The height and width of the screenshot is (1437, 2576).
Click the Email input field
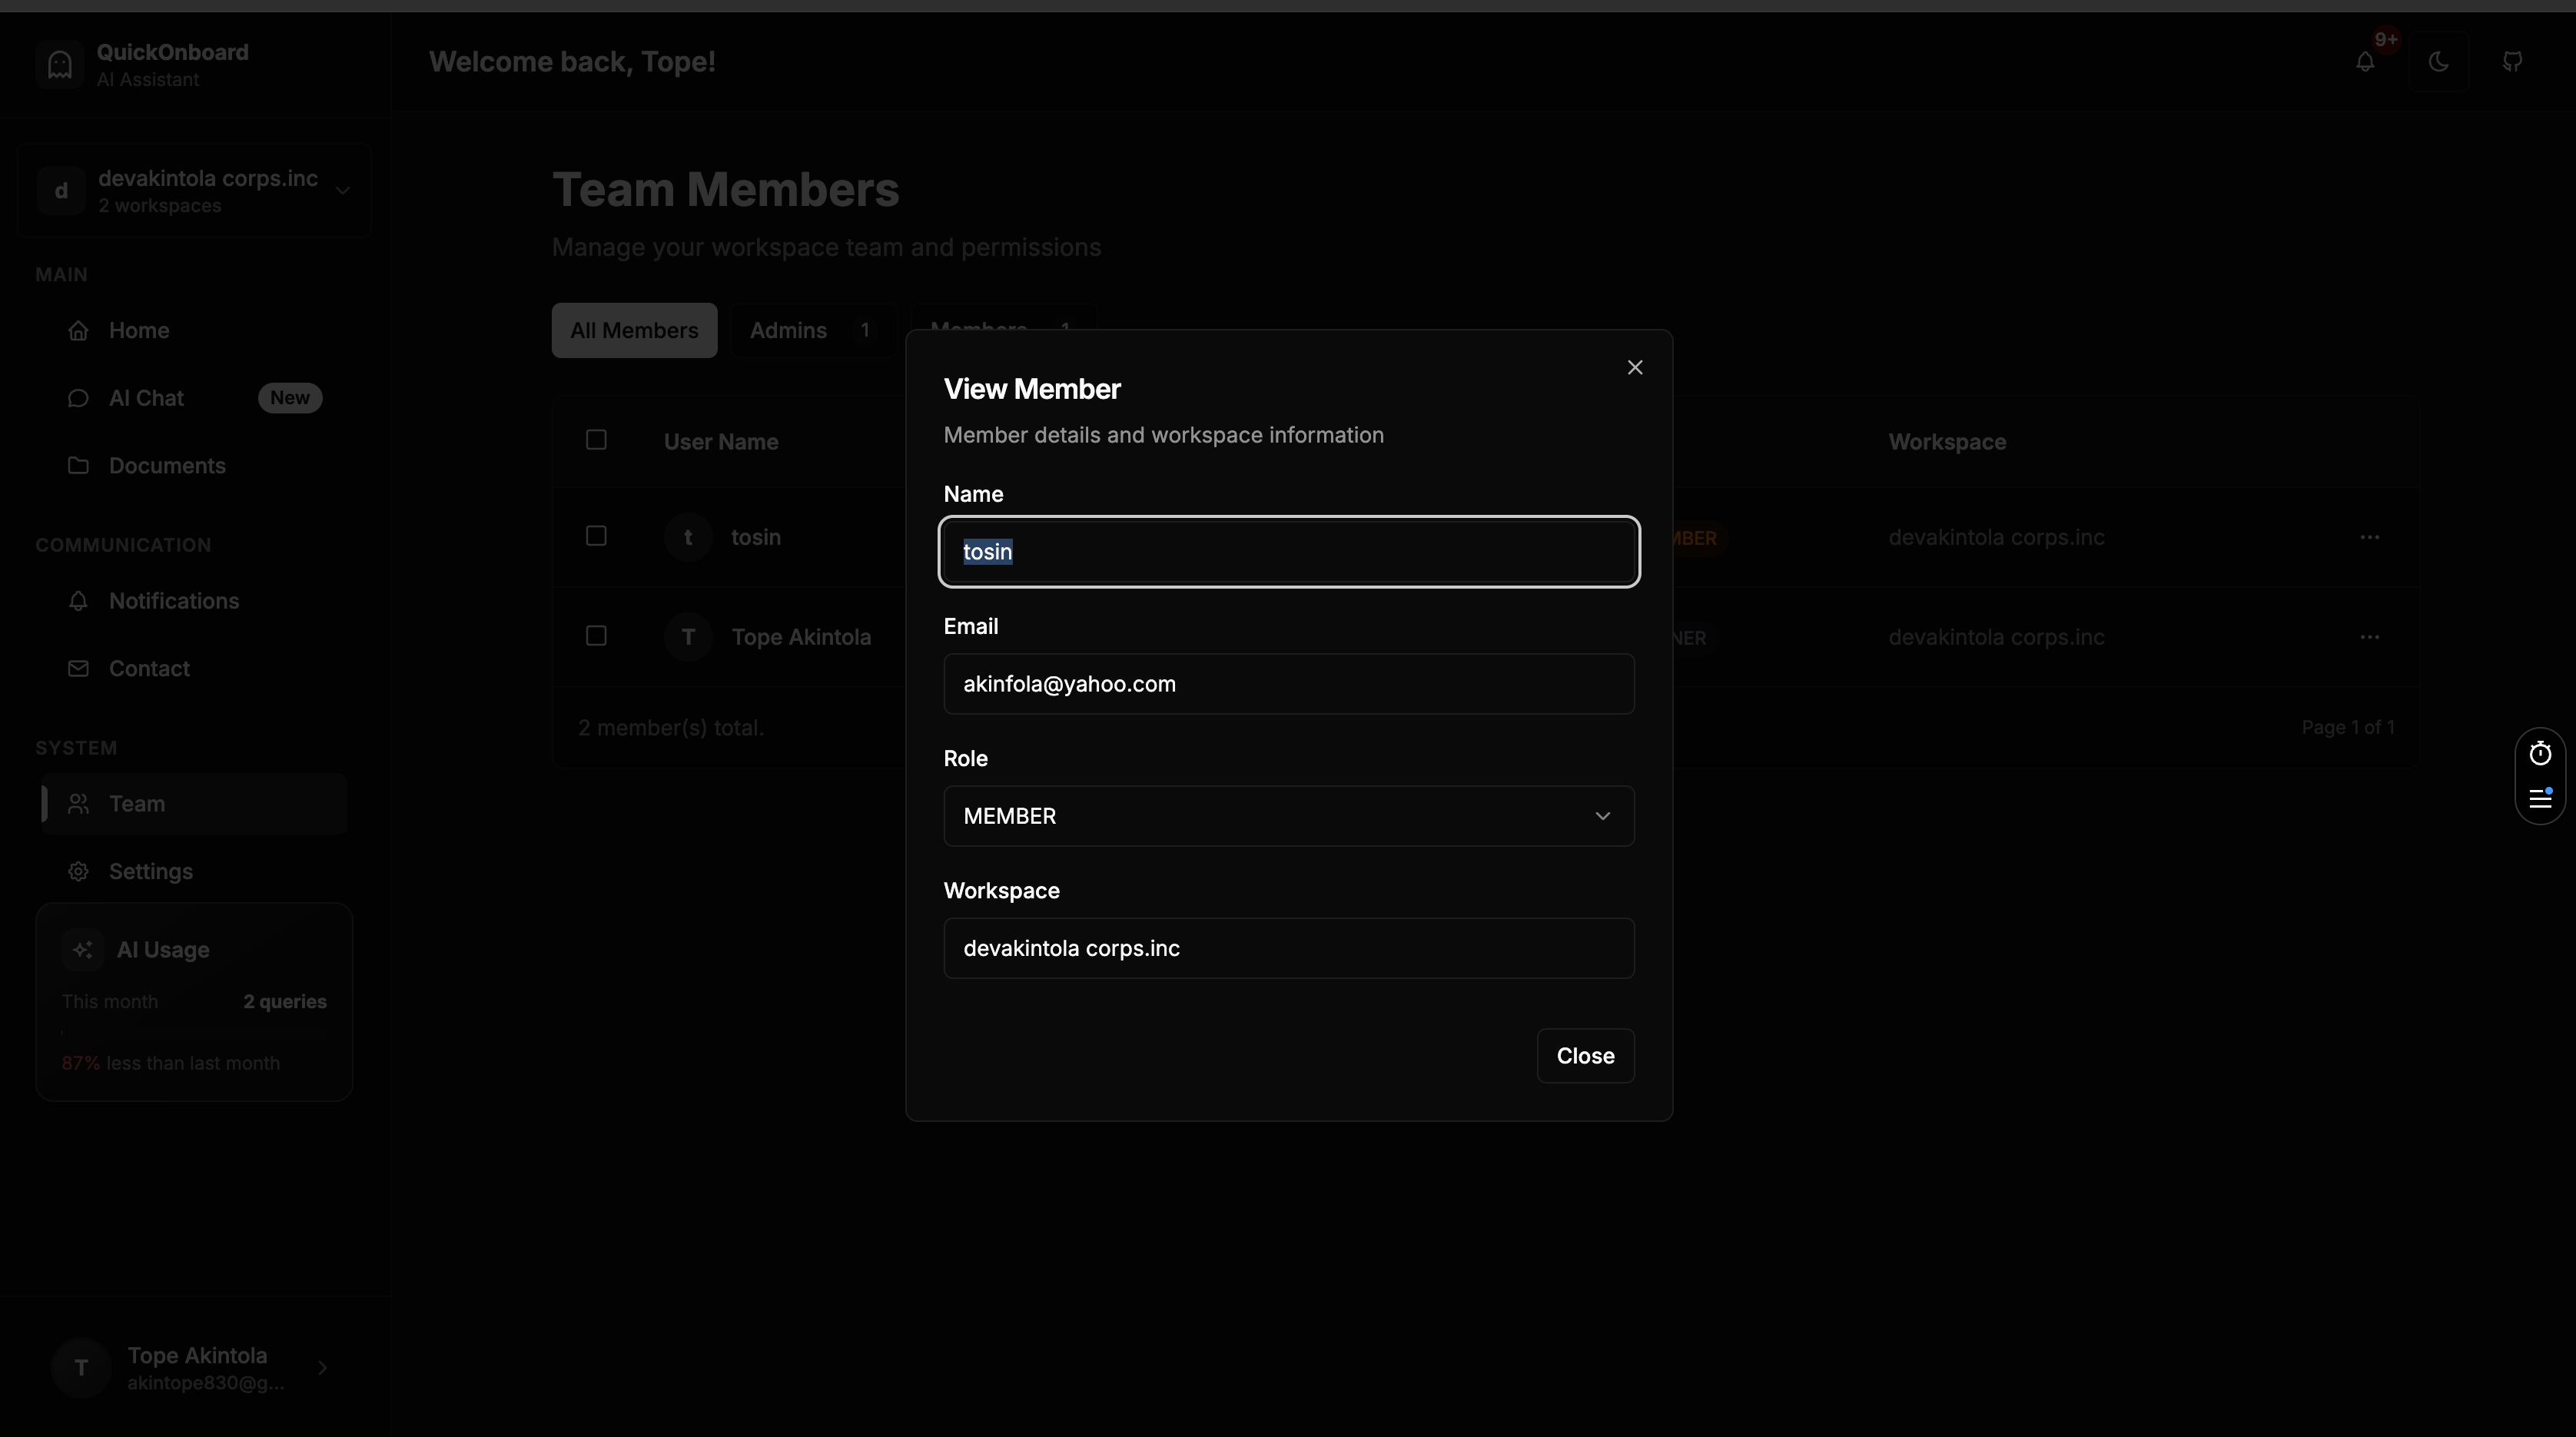point(1288,684)
